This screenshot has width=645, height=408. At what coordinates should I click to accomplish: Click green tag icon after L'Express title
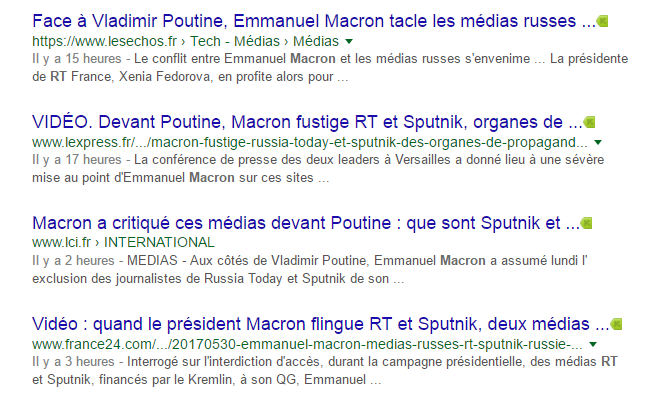point(589,123)
